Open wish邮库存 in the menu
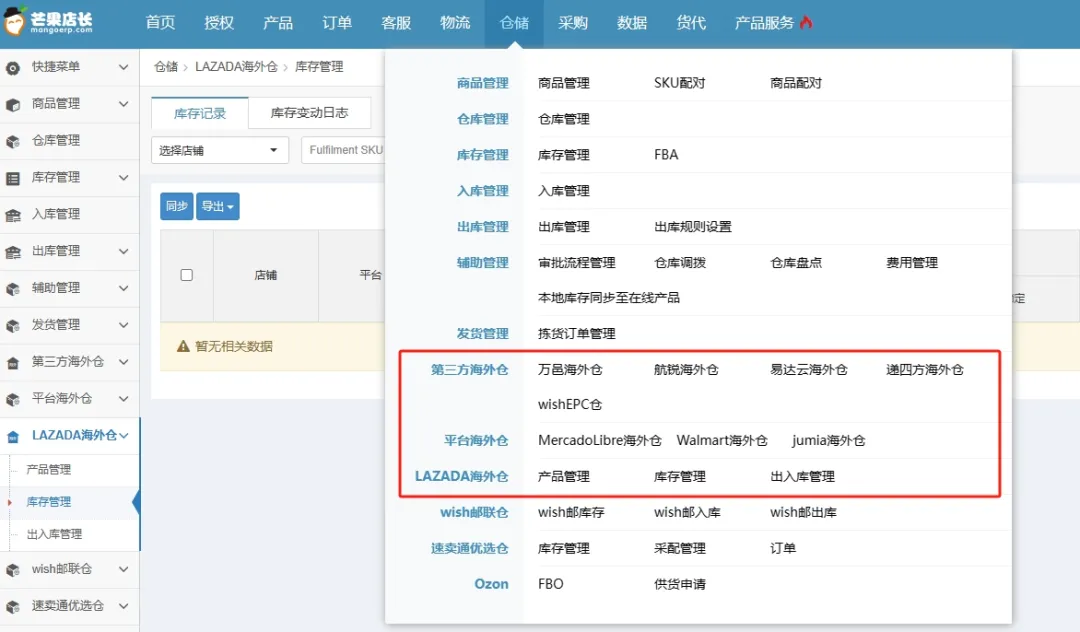Screen dimensions: 1080x632 pyautogui.click(x=571, y=512)
